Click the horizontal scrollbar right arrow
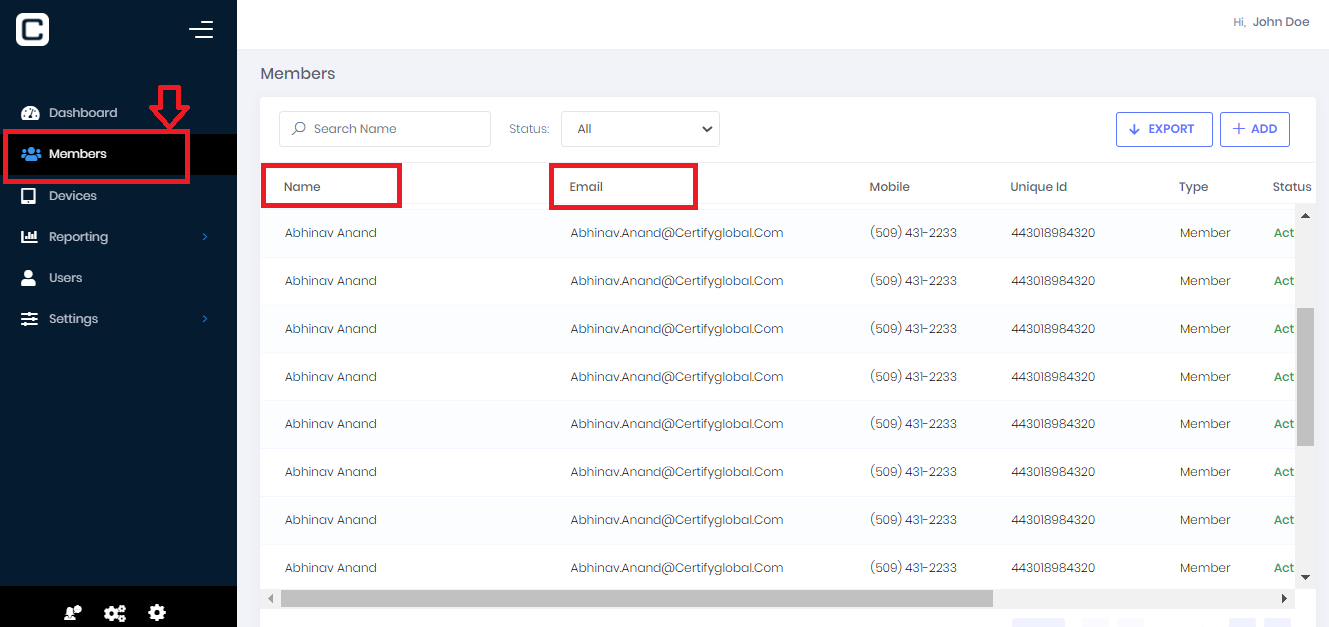 pos(1284,598)
